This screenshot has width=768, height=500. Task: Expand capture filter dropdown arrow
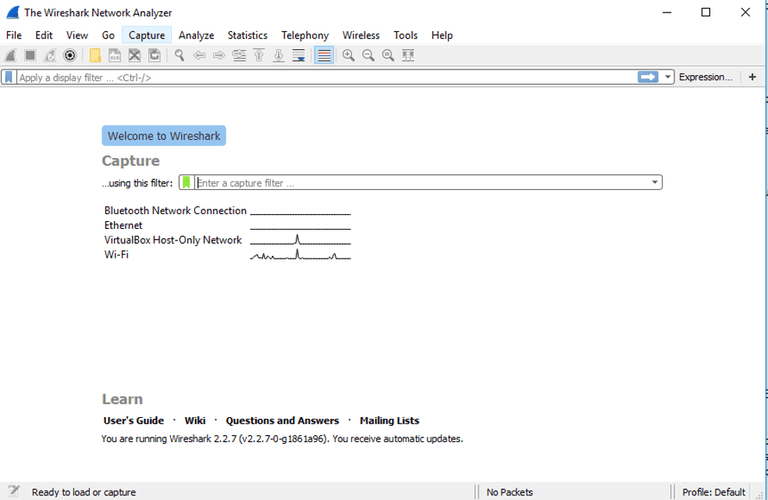point(655,182)
